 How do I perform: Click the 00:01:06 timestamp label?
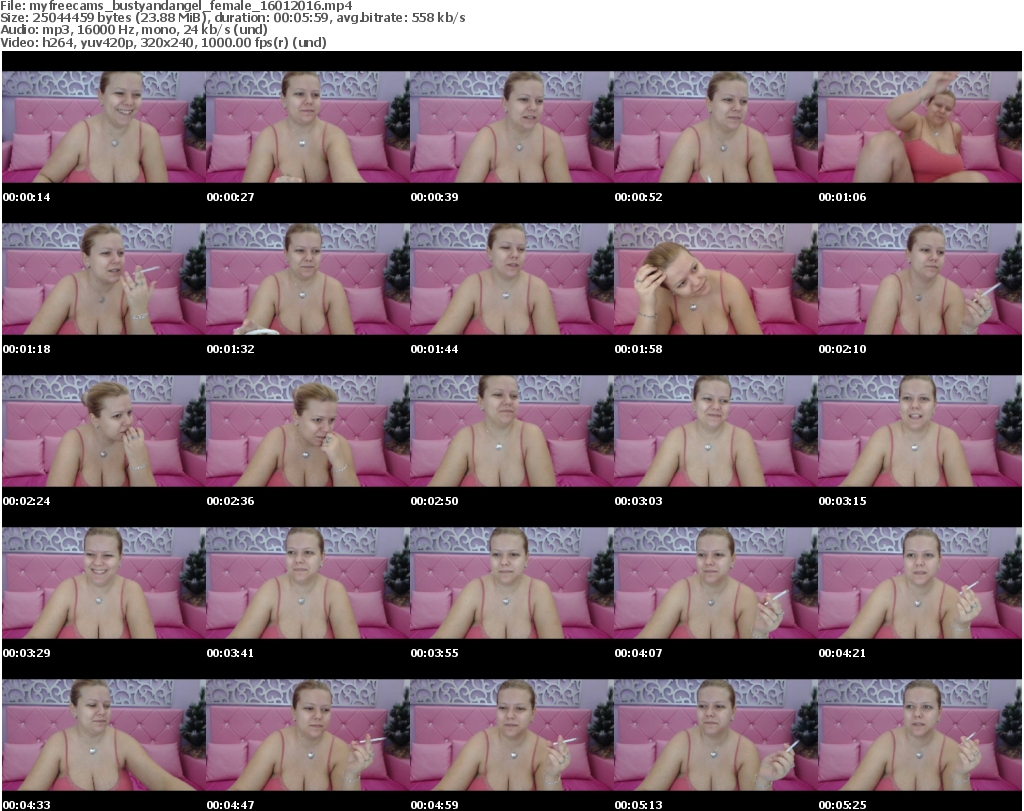(x=842, y=197)
